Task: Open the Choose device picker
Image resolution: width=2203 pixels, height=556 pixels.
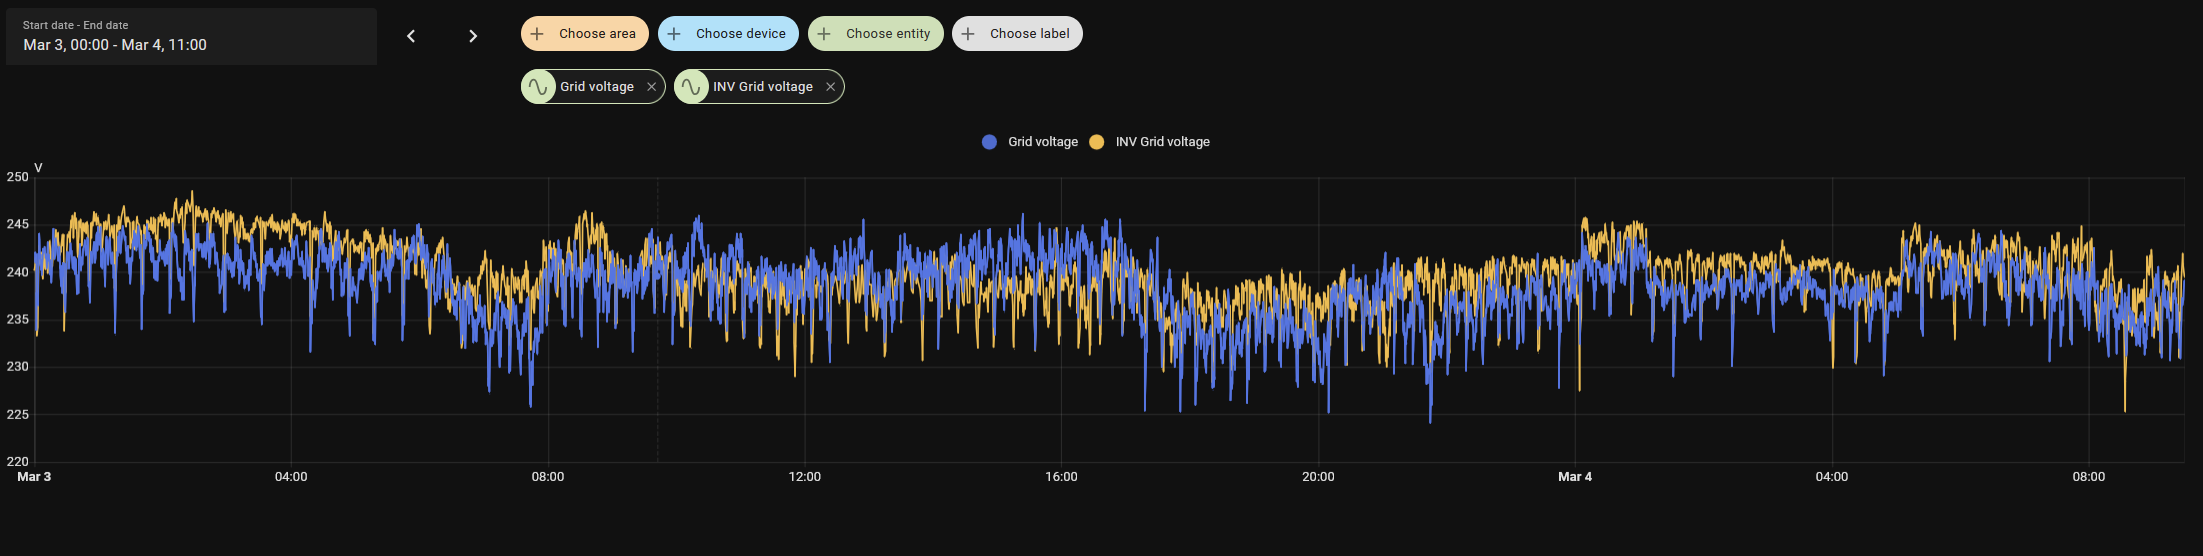Action: pos(740,34)
